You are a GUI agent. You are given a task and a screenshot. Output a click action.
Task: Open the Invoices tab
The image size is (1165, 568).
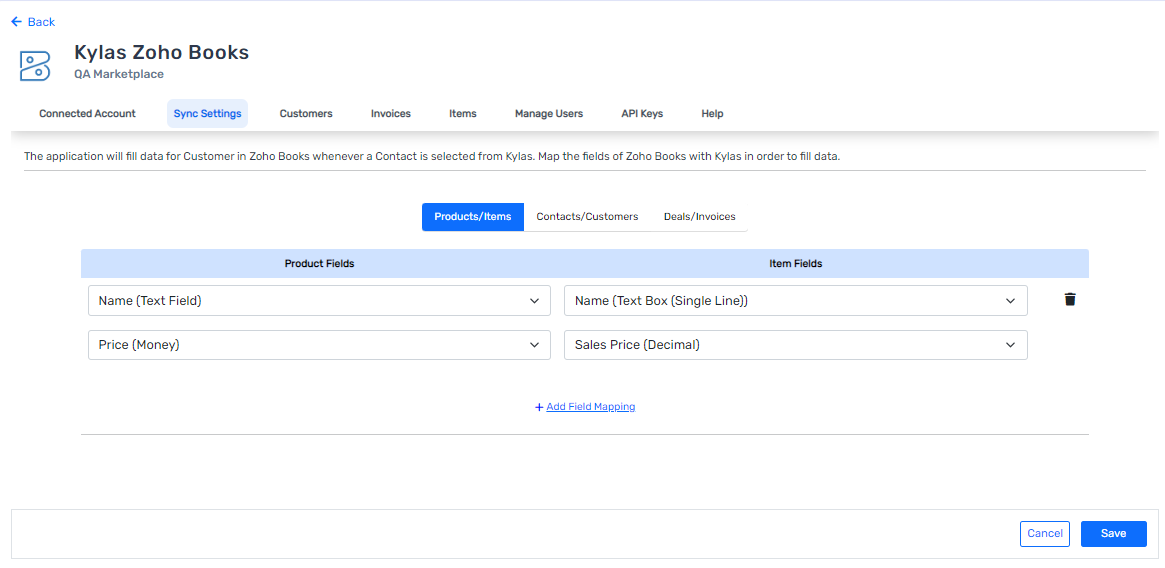pos(391,114)
